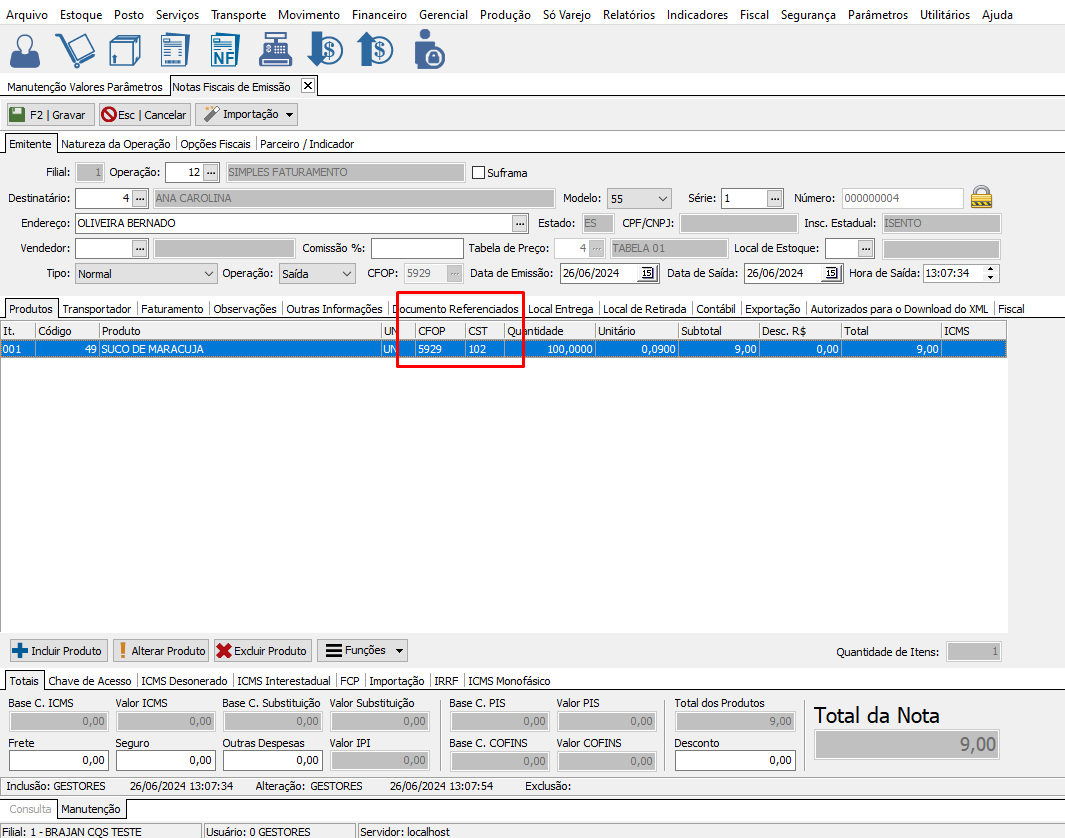
Task: Switch to the Transportador tab
Action: (97, 309)
